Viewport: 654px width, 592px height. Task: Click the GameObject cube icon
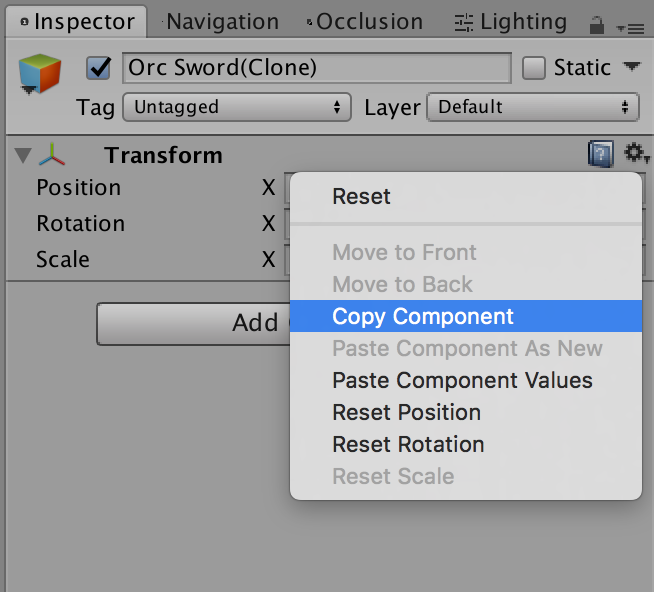[40, 74]
